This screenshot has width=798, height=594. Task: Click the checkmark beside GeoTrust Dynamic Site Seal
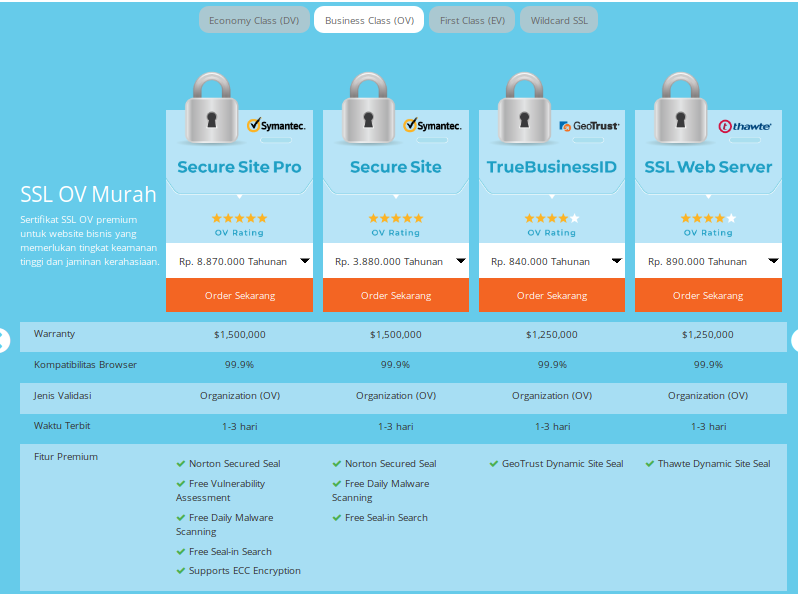(494, 464)
